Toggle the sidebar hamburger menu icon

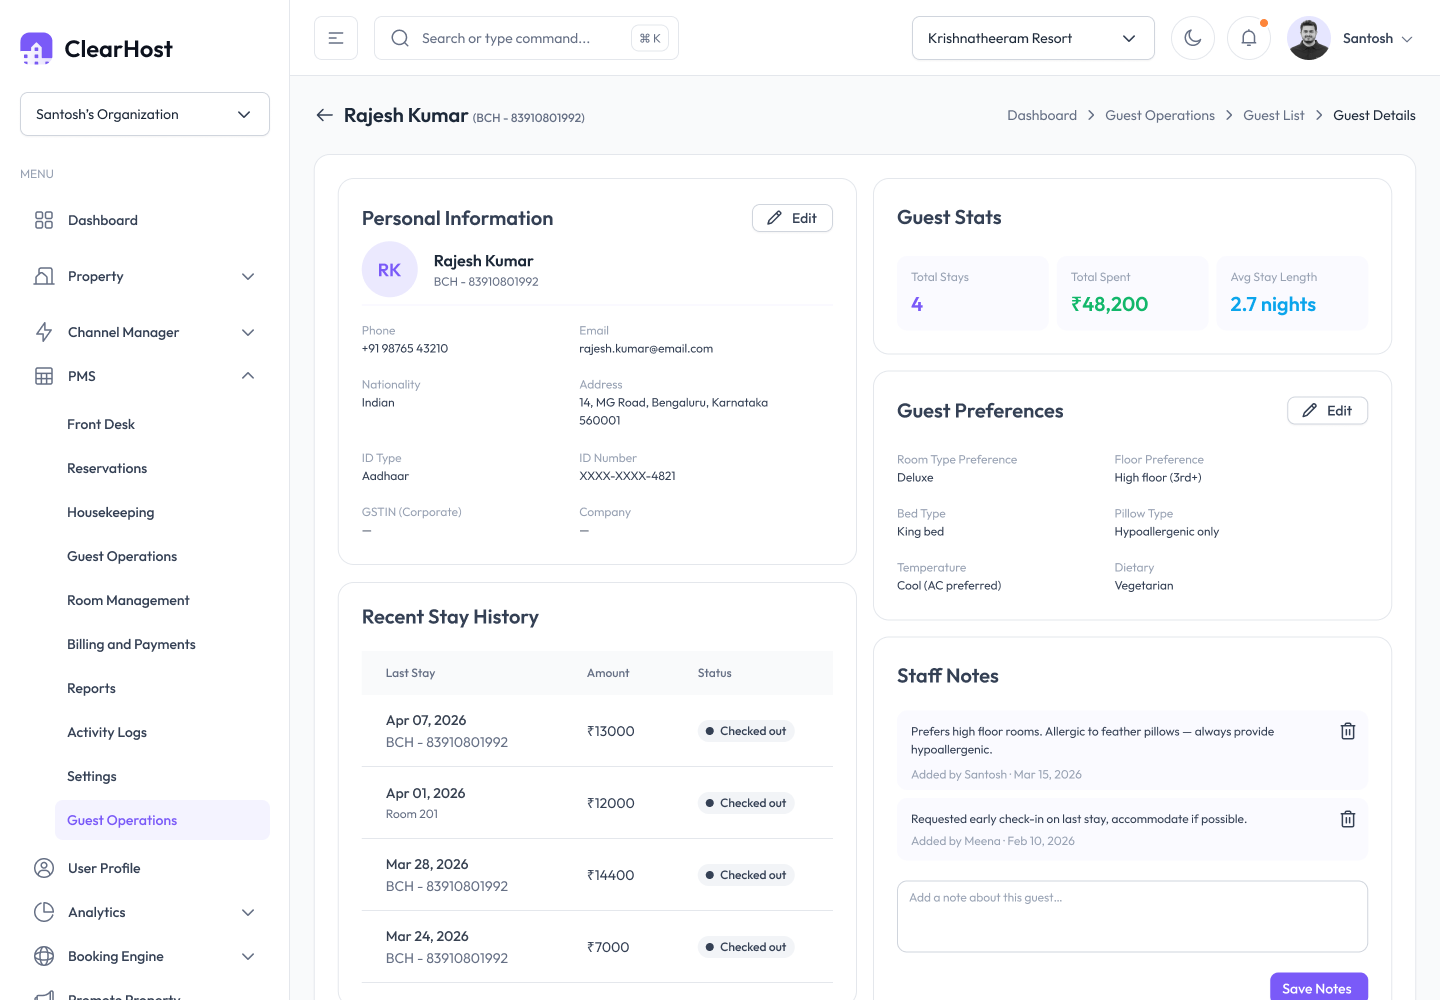[x=336, y=38]
